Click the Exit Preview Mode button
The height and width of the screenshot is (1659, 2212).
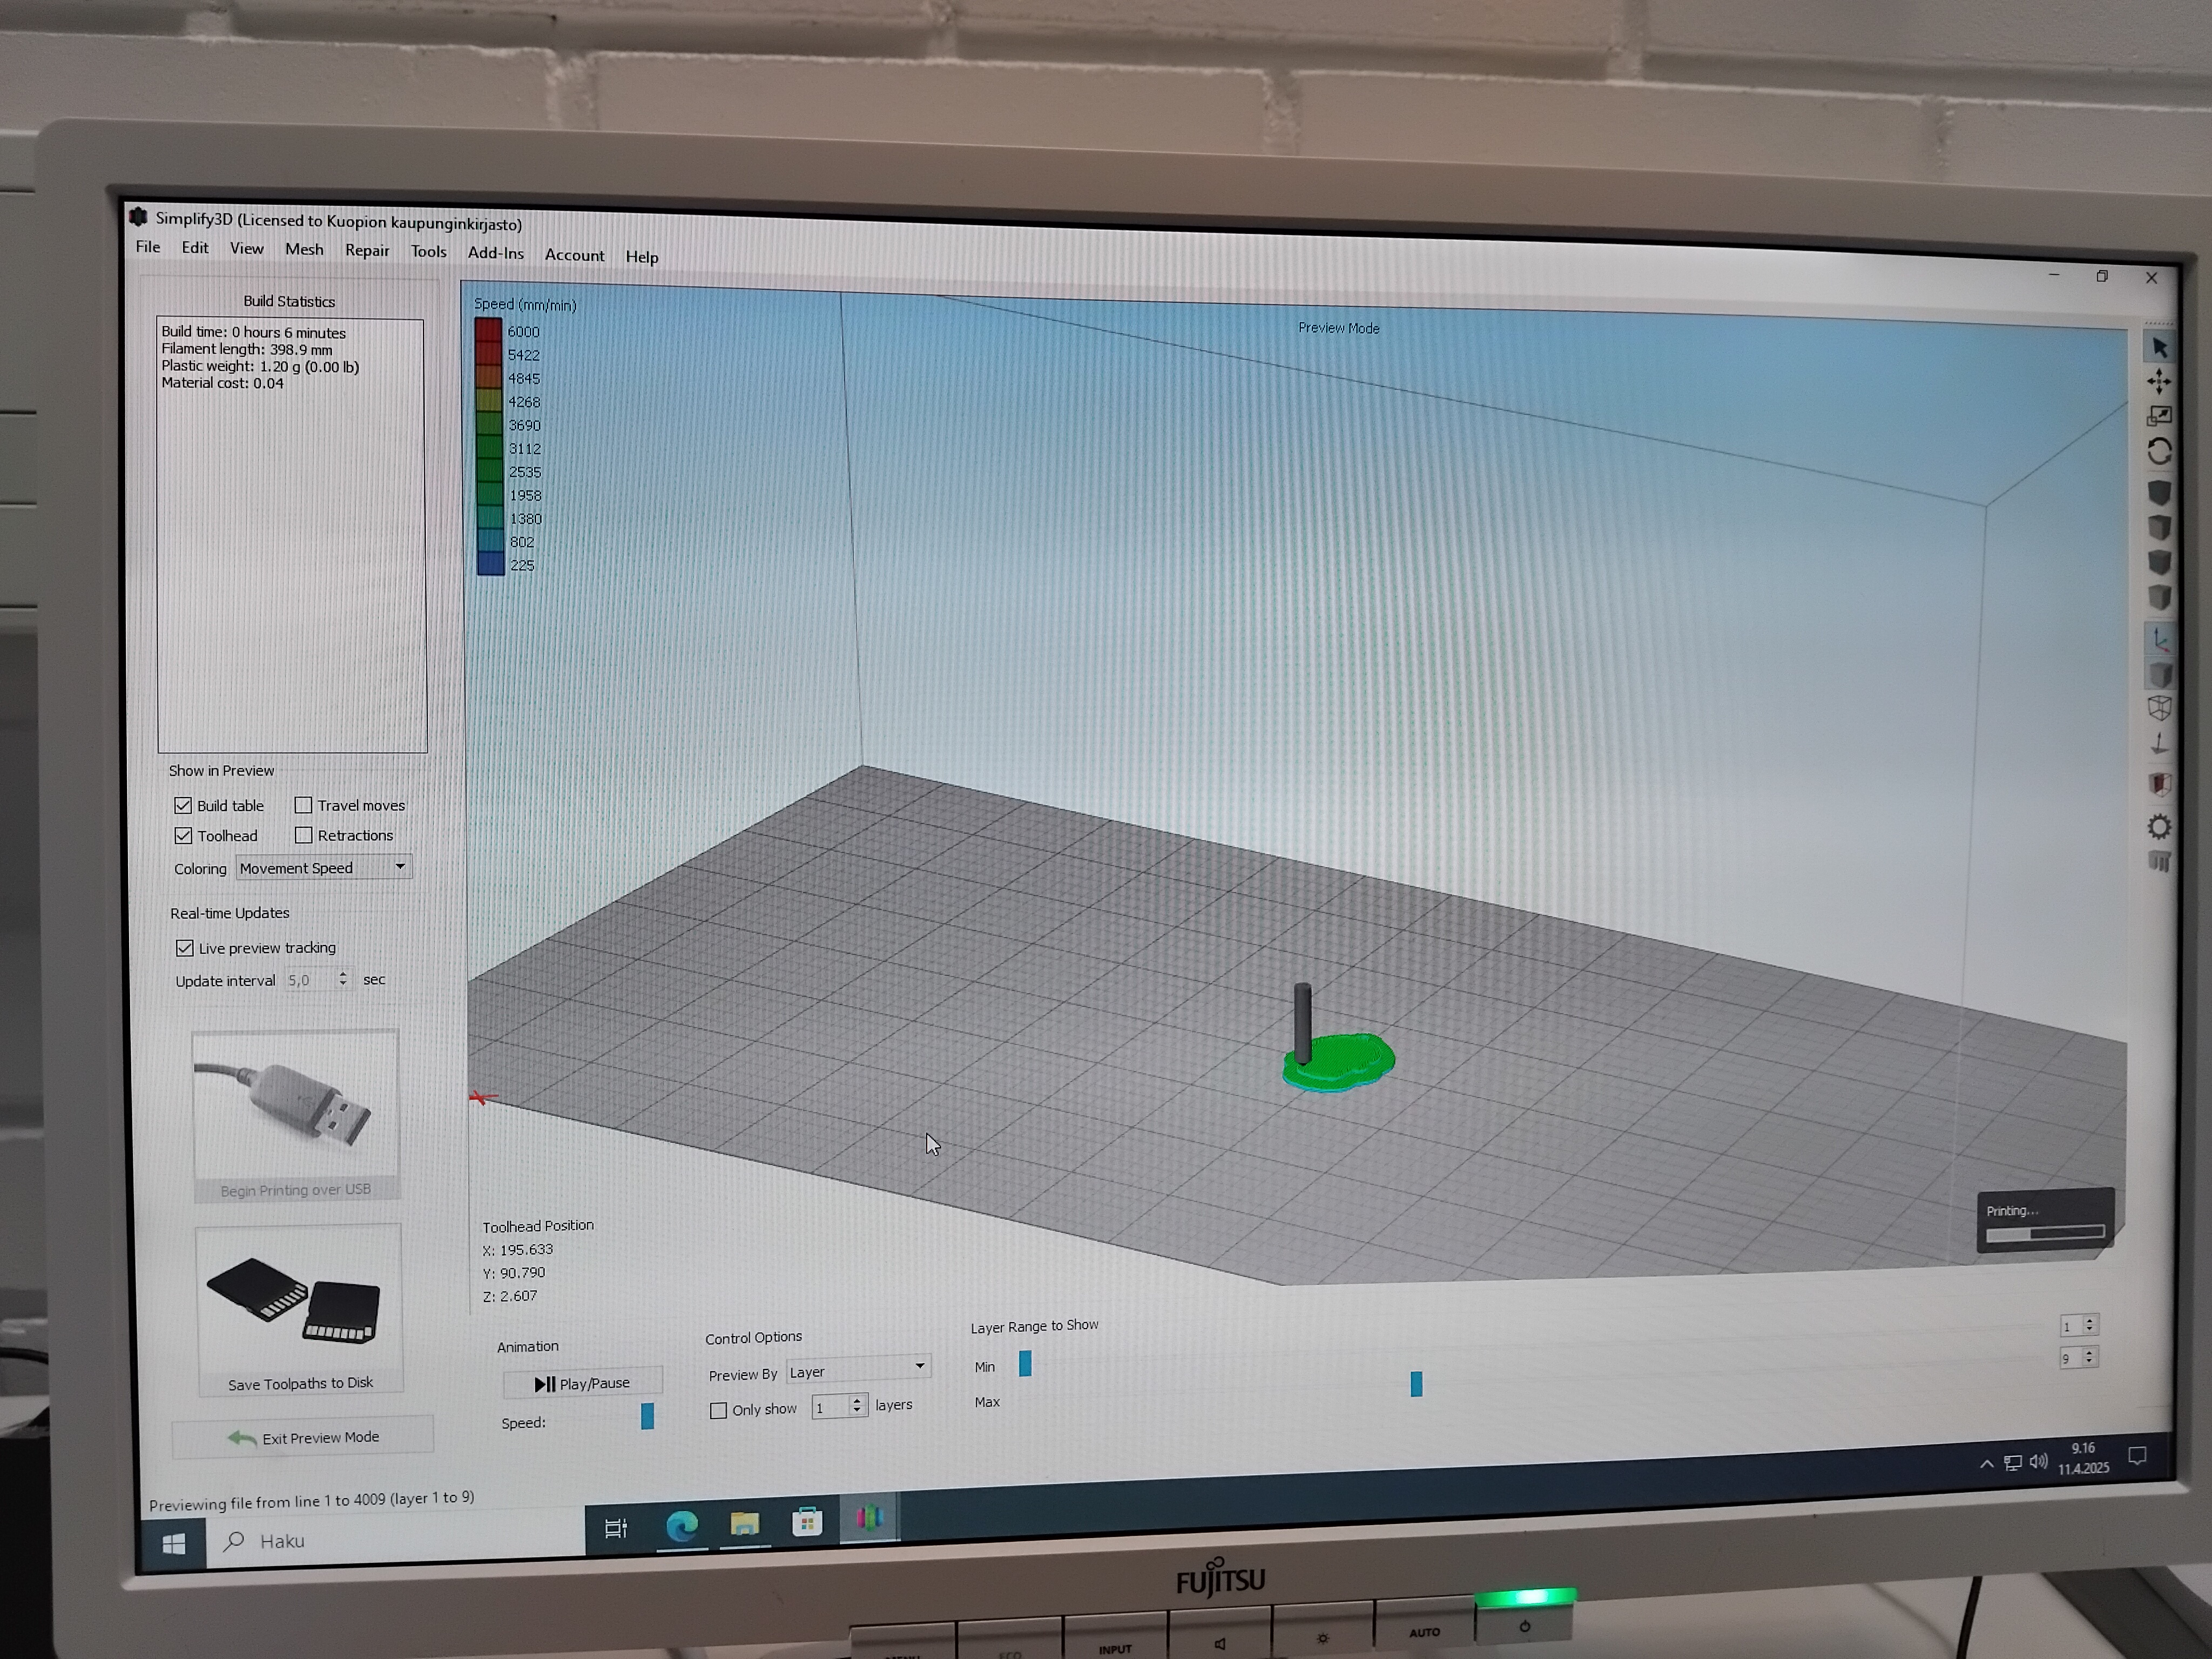pyautogui.click(x=303, y=1437)
